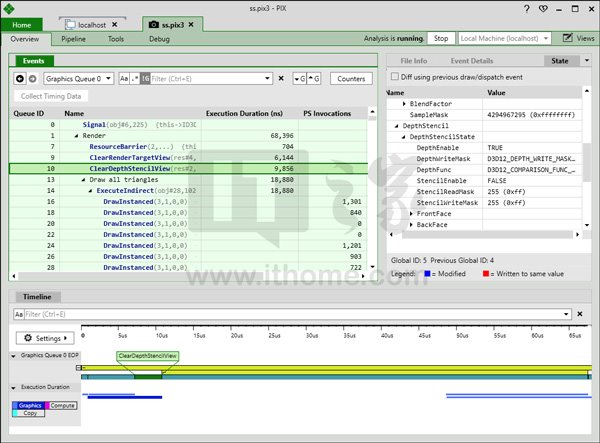The width and height of the screenshot is (600, 443).
Task: Switch to the Pipeline tab
Action: [73, 39]
